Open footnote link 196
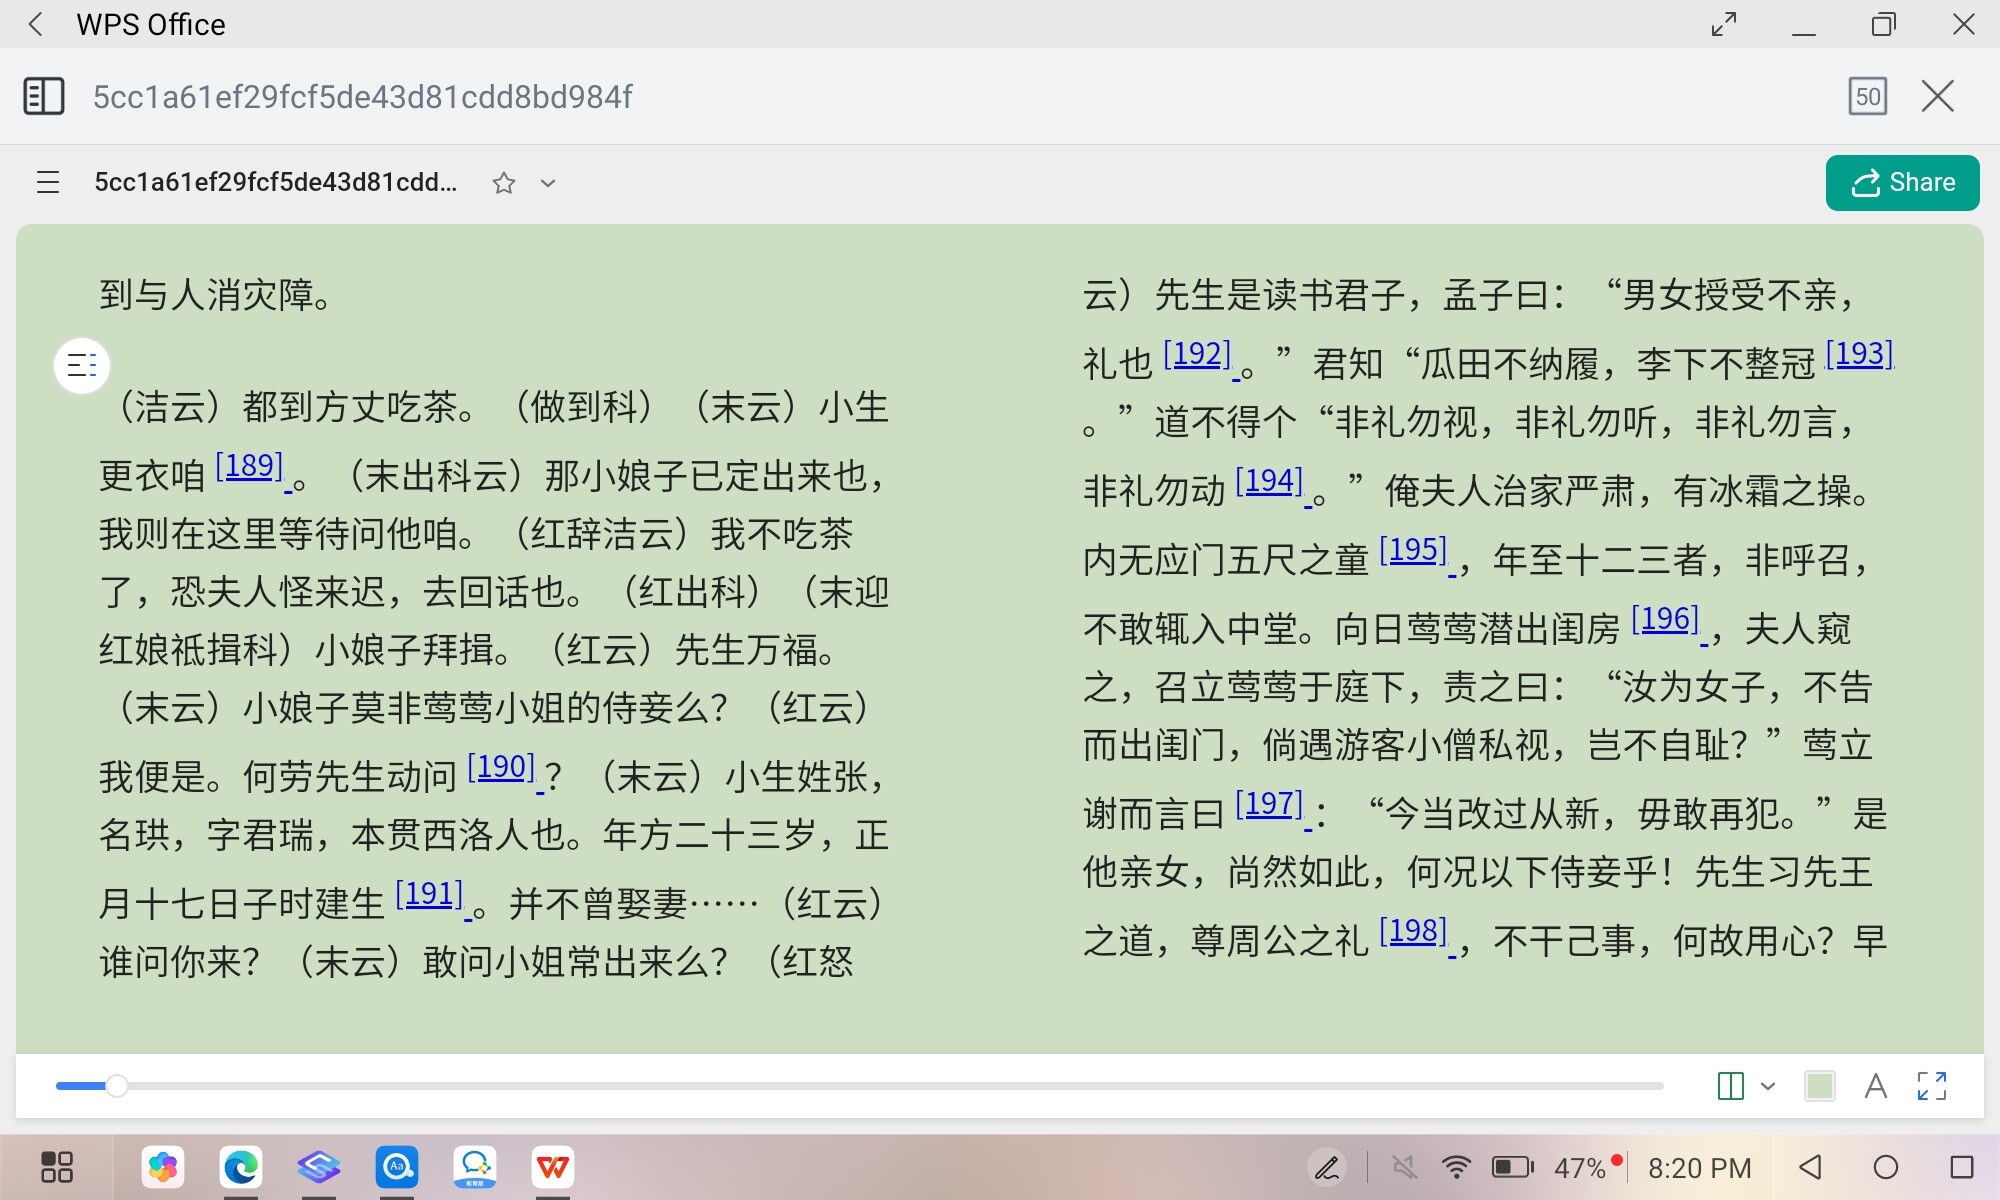The image size is (2000, 1200). click(1665, 620)
